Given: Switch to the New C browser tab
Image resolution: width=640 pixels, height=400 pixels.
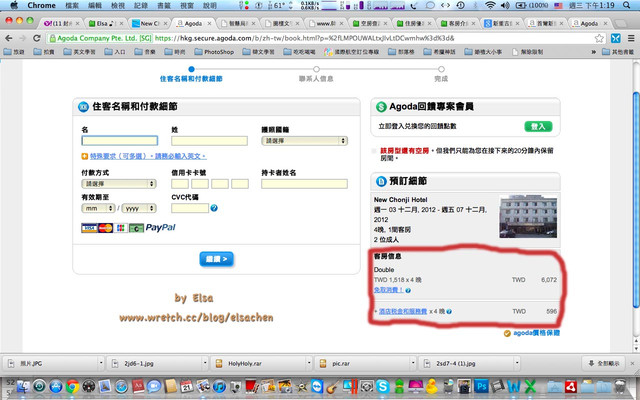Looking at the screenshot, I should pos(148,23).
